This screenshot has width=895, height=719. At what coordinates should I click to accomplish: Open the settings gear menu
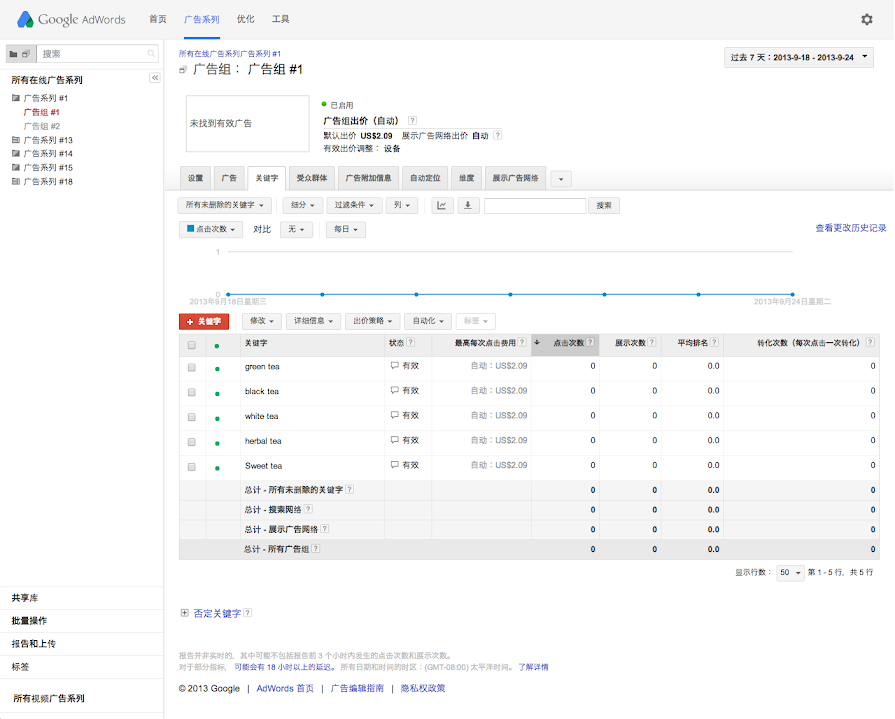coord(866,19)
